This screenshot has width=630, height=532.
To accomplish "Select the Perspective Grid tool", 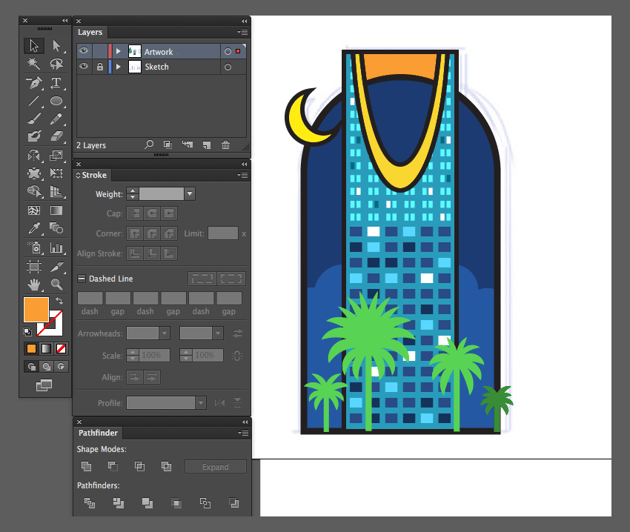I will coord(56,192).
